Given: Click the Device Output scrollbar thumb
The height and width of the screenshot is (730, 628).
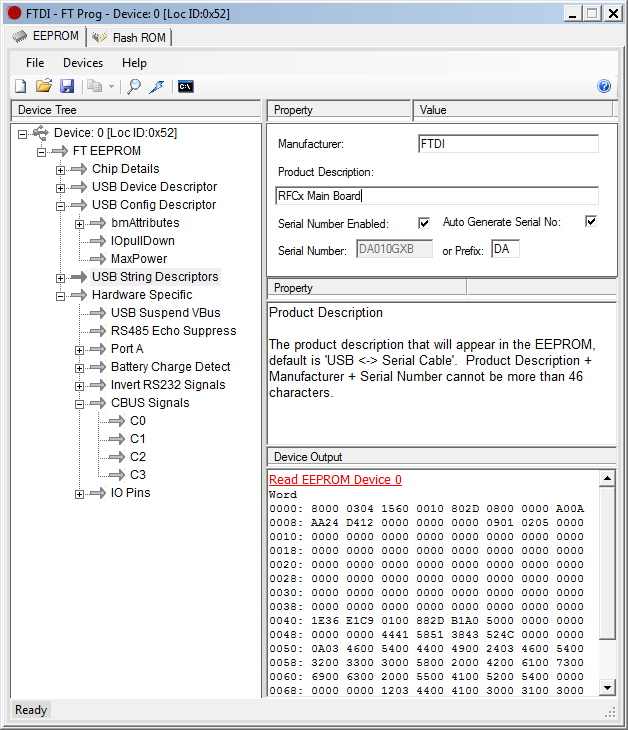Looking at the screenshot, I should tap(607, 563).
